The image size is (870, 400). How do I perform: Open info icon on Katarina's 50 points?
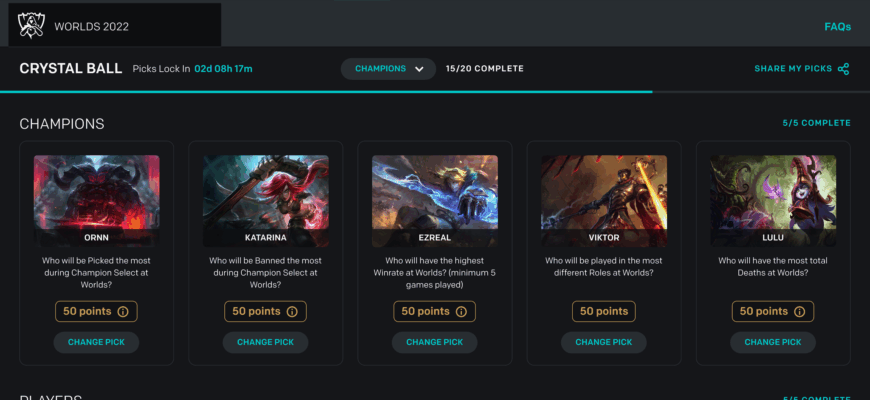point(292,312)
